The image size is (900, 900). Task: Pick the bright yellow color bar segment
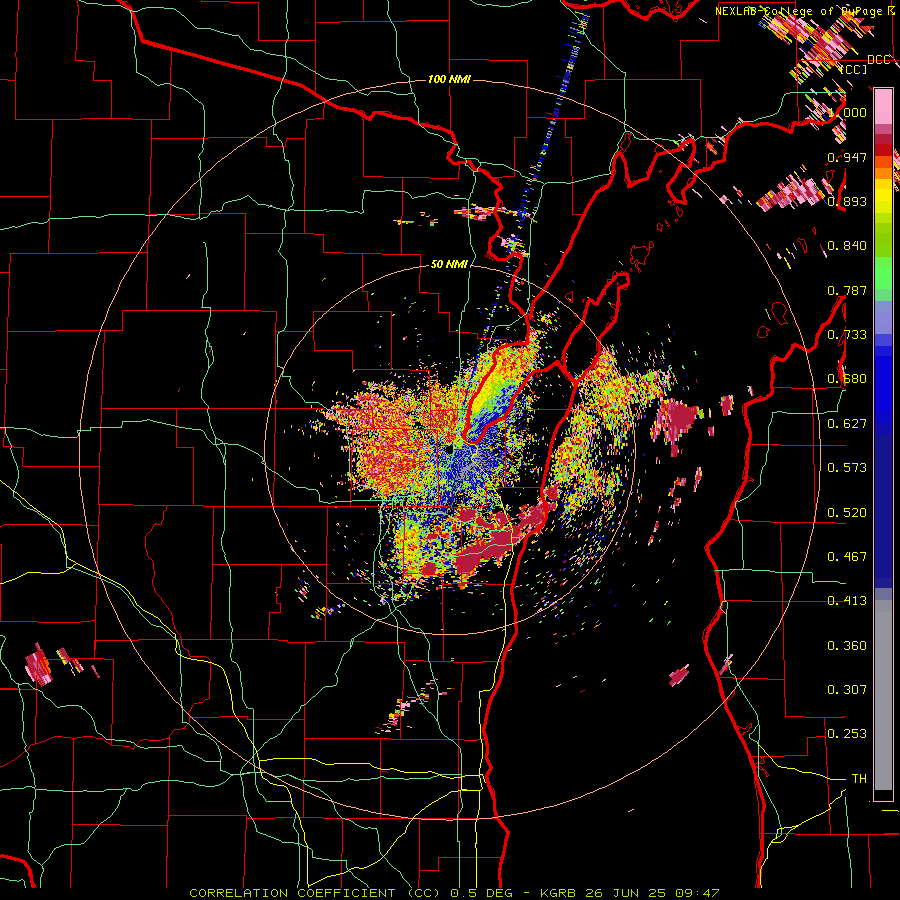[x=883, y=196]
